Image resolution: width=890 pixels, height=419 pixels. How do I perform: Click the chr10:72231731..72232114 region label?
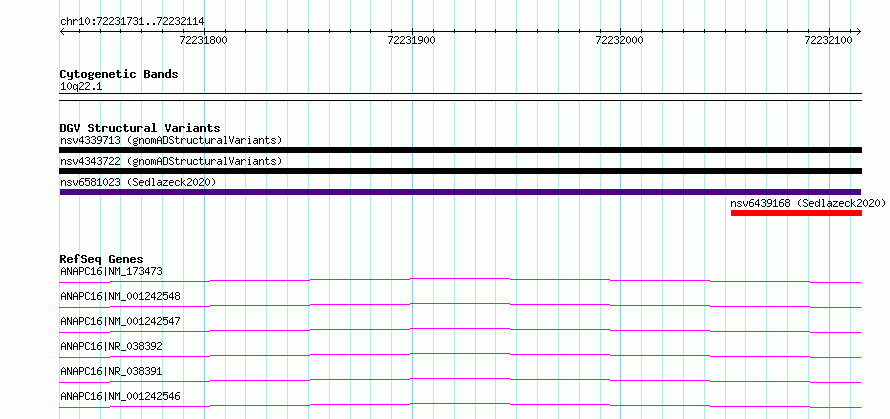(x=132, y=21)
